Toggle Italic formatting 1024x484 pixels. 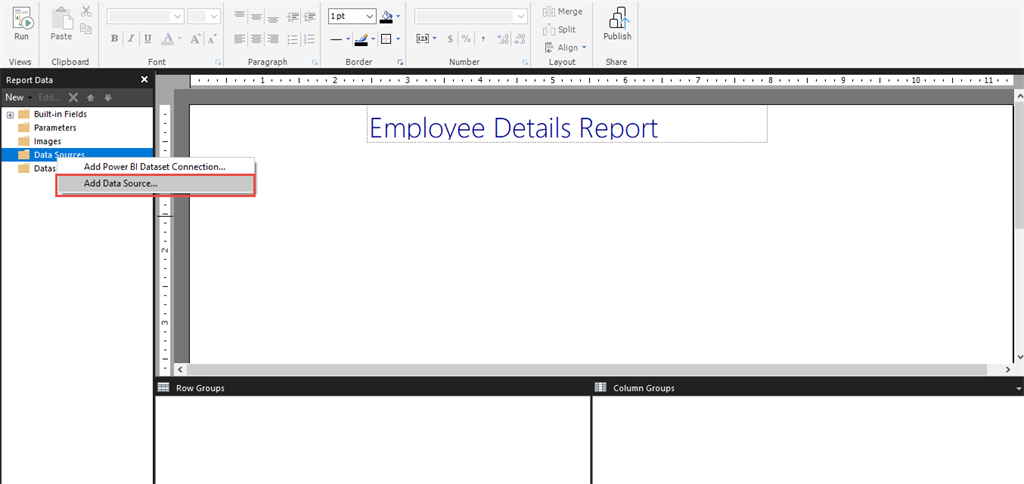131,39
